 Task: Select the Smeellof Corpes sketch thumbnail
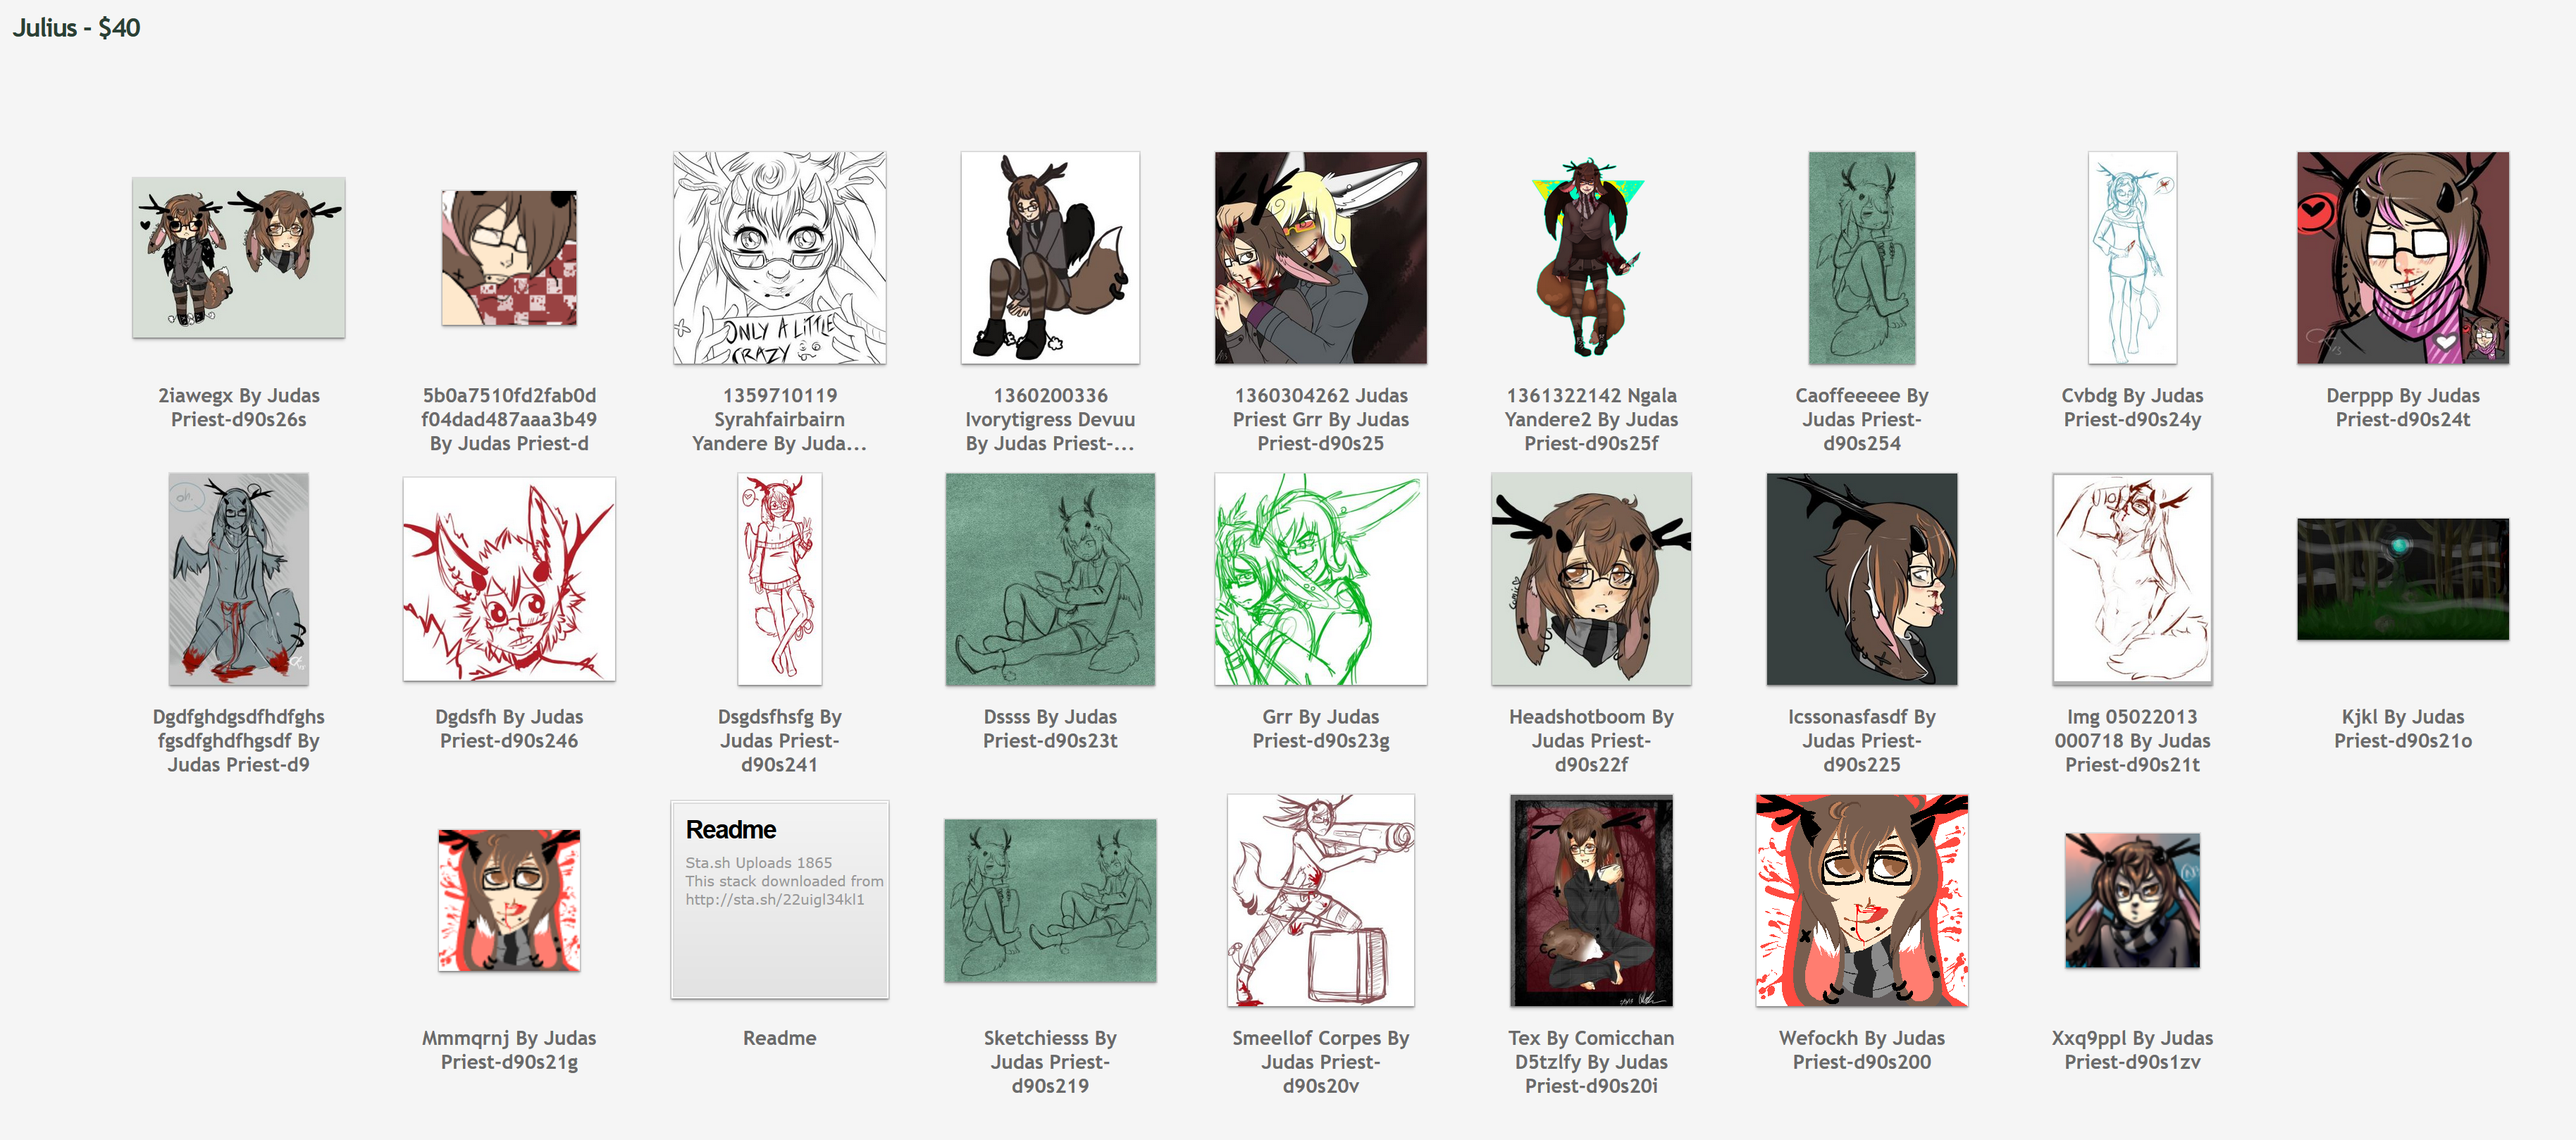coord(1320,900)
